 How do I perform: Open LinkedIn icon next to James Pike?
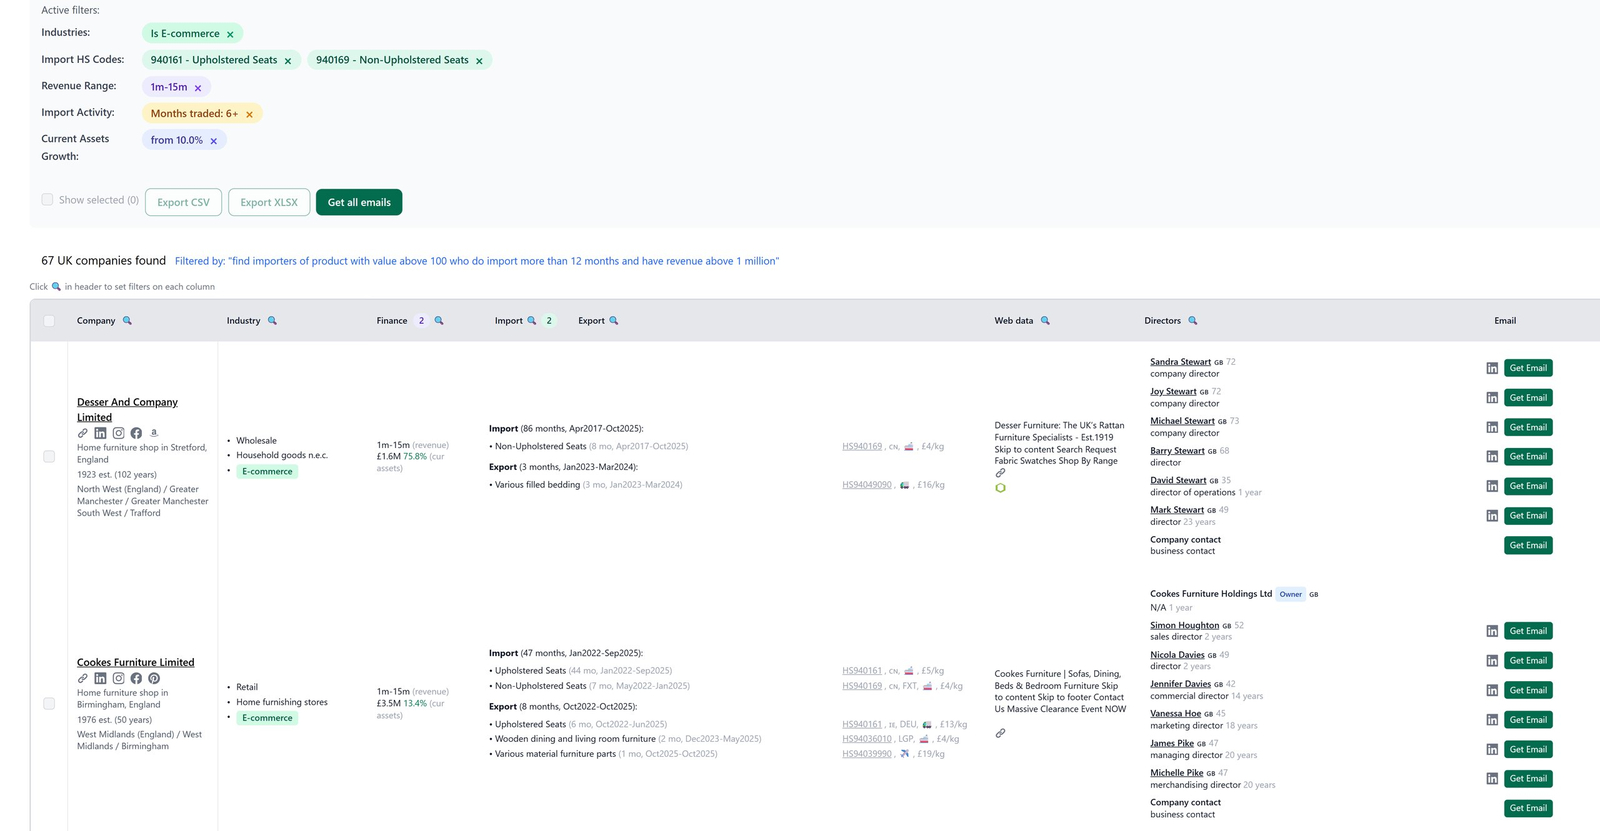tap(1492, 749)
